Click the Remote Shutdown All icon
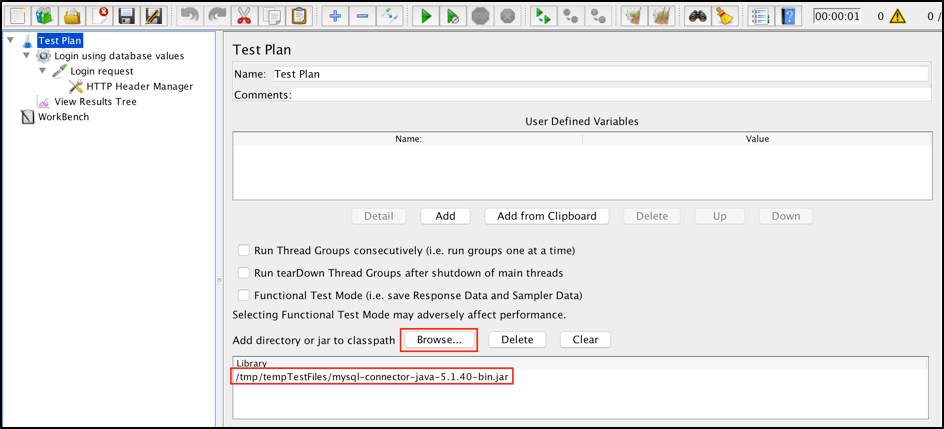Screen dimensions: 944x429 tap(598, 16)
